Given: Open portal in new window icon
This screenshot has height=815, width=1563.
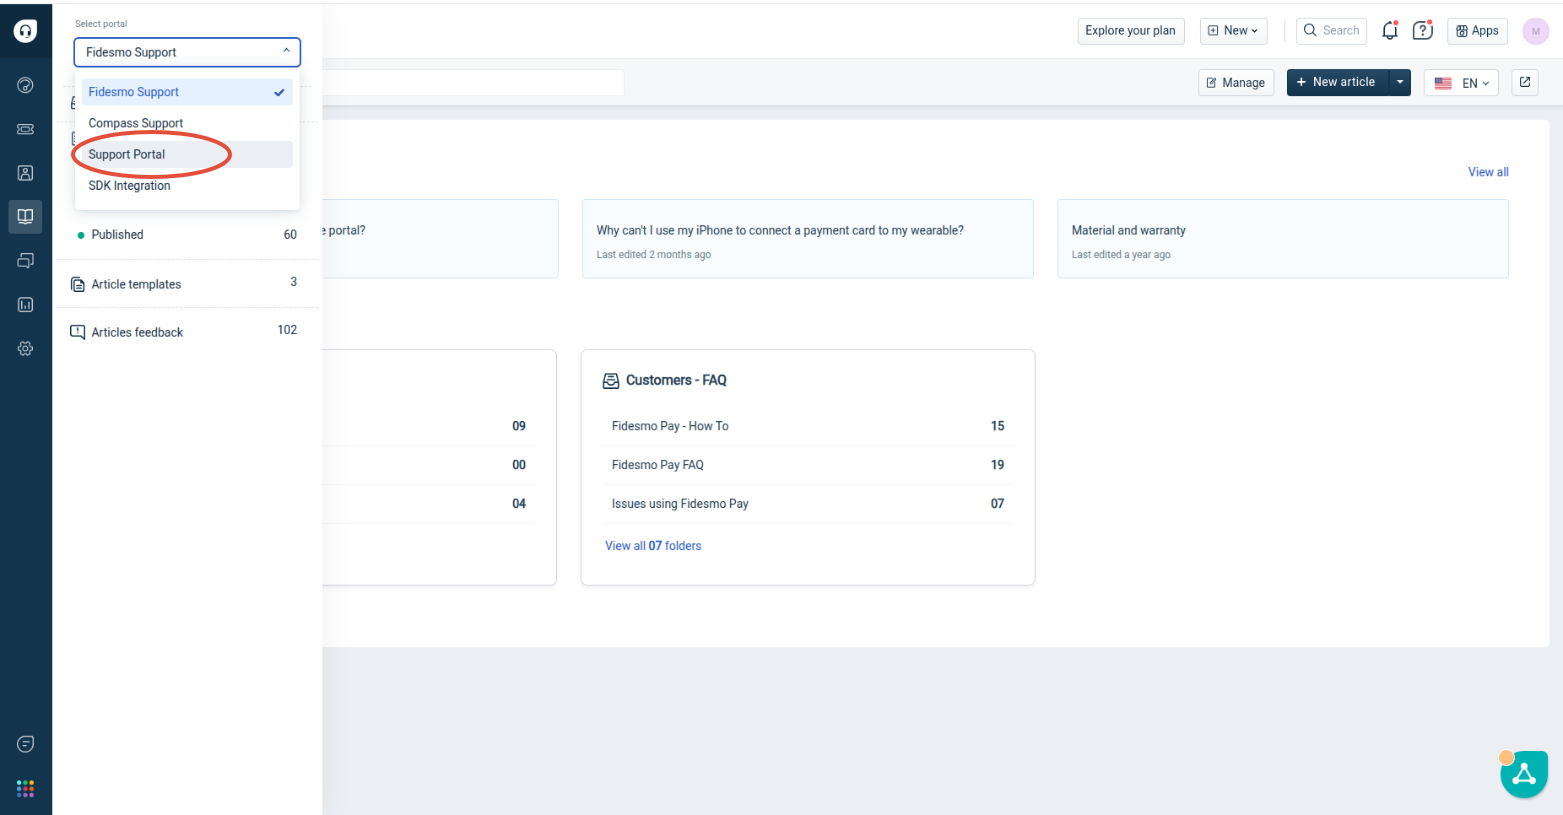Looking at the screenshot, I should [1525, 82].
